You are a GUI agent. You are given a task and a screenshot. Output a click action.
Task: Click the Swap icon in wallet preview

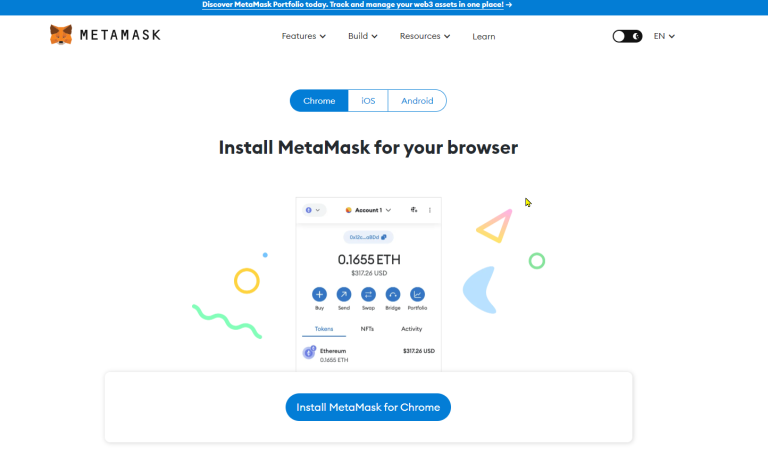(x=368, y=294)
